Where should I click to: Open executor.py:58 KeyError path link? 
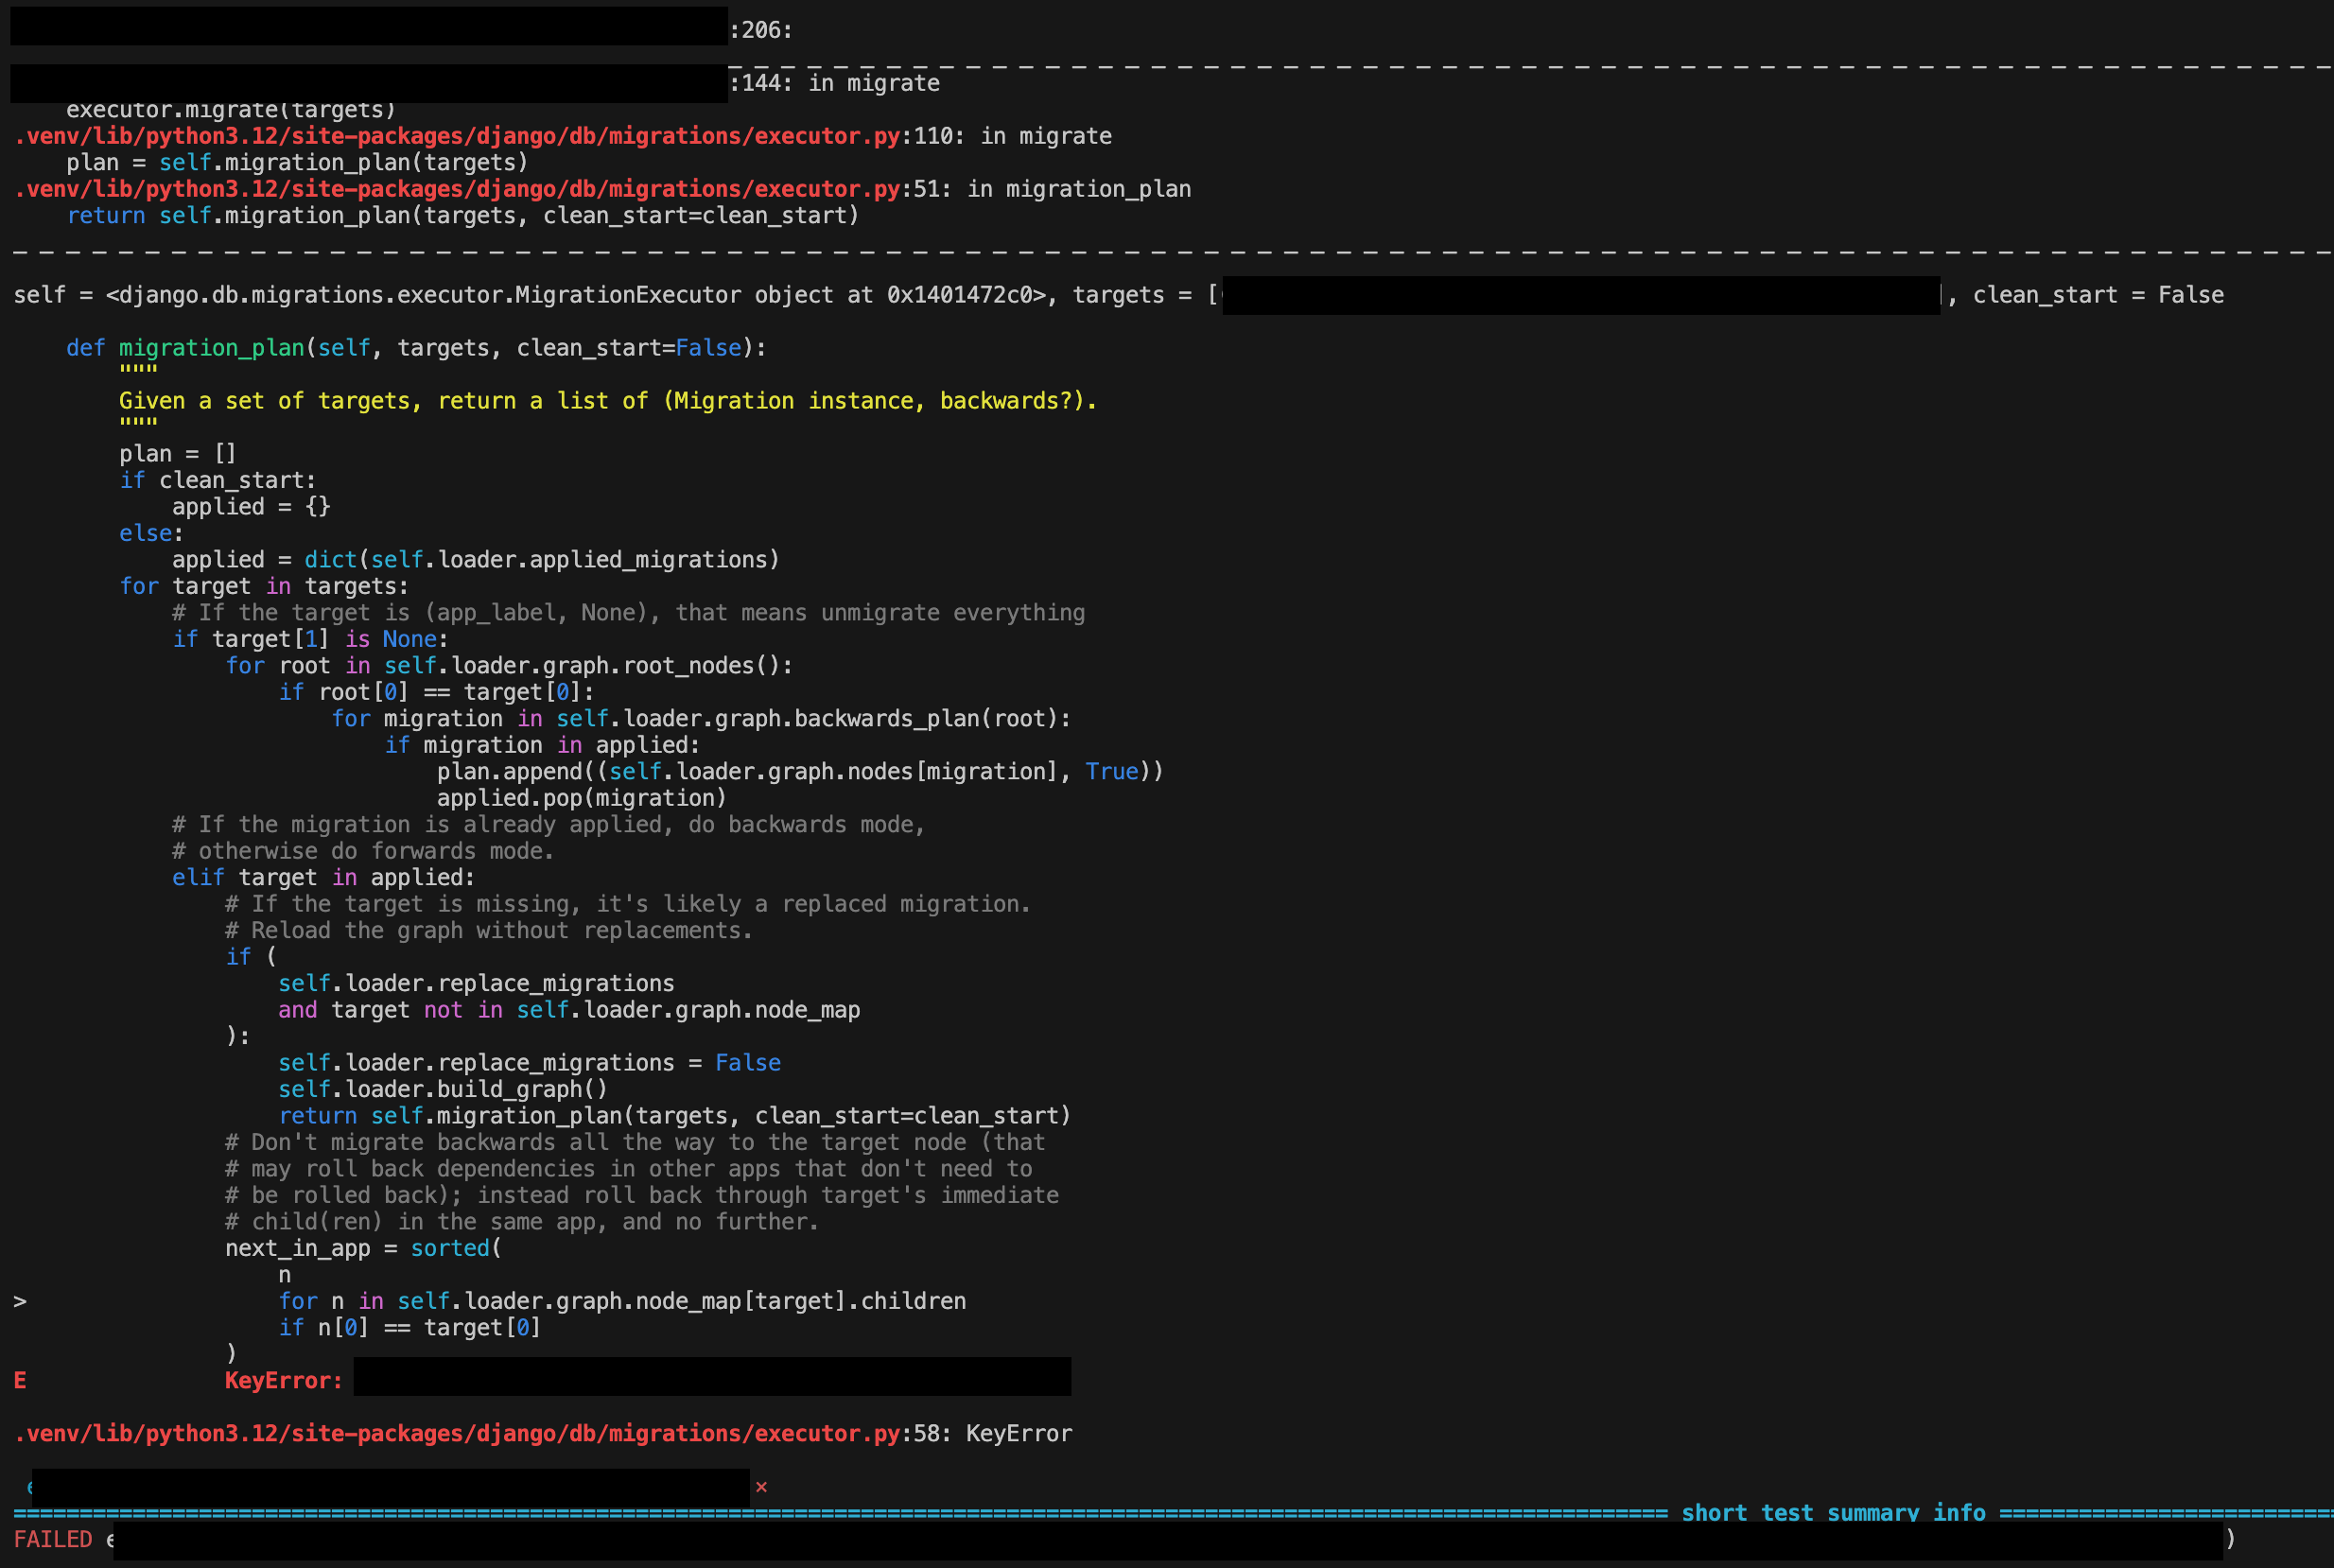pos(457,1433)
